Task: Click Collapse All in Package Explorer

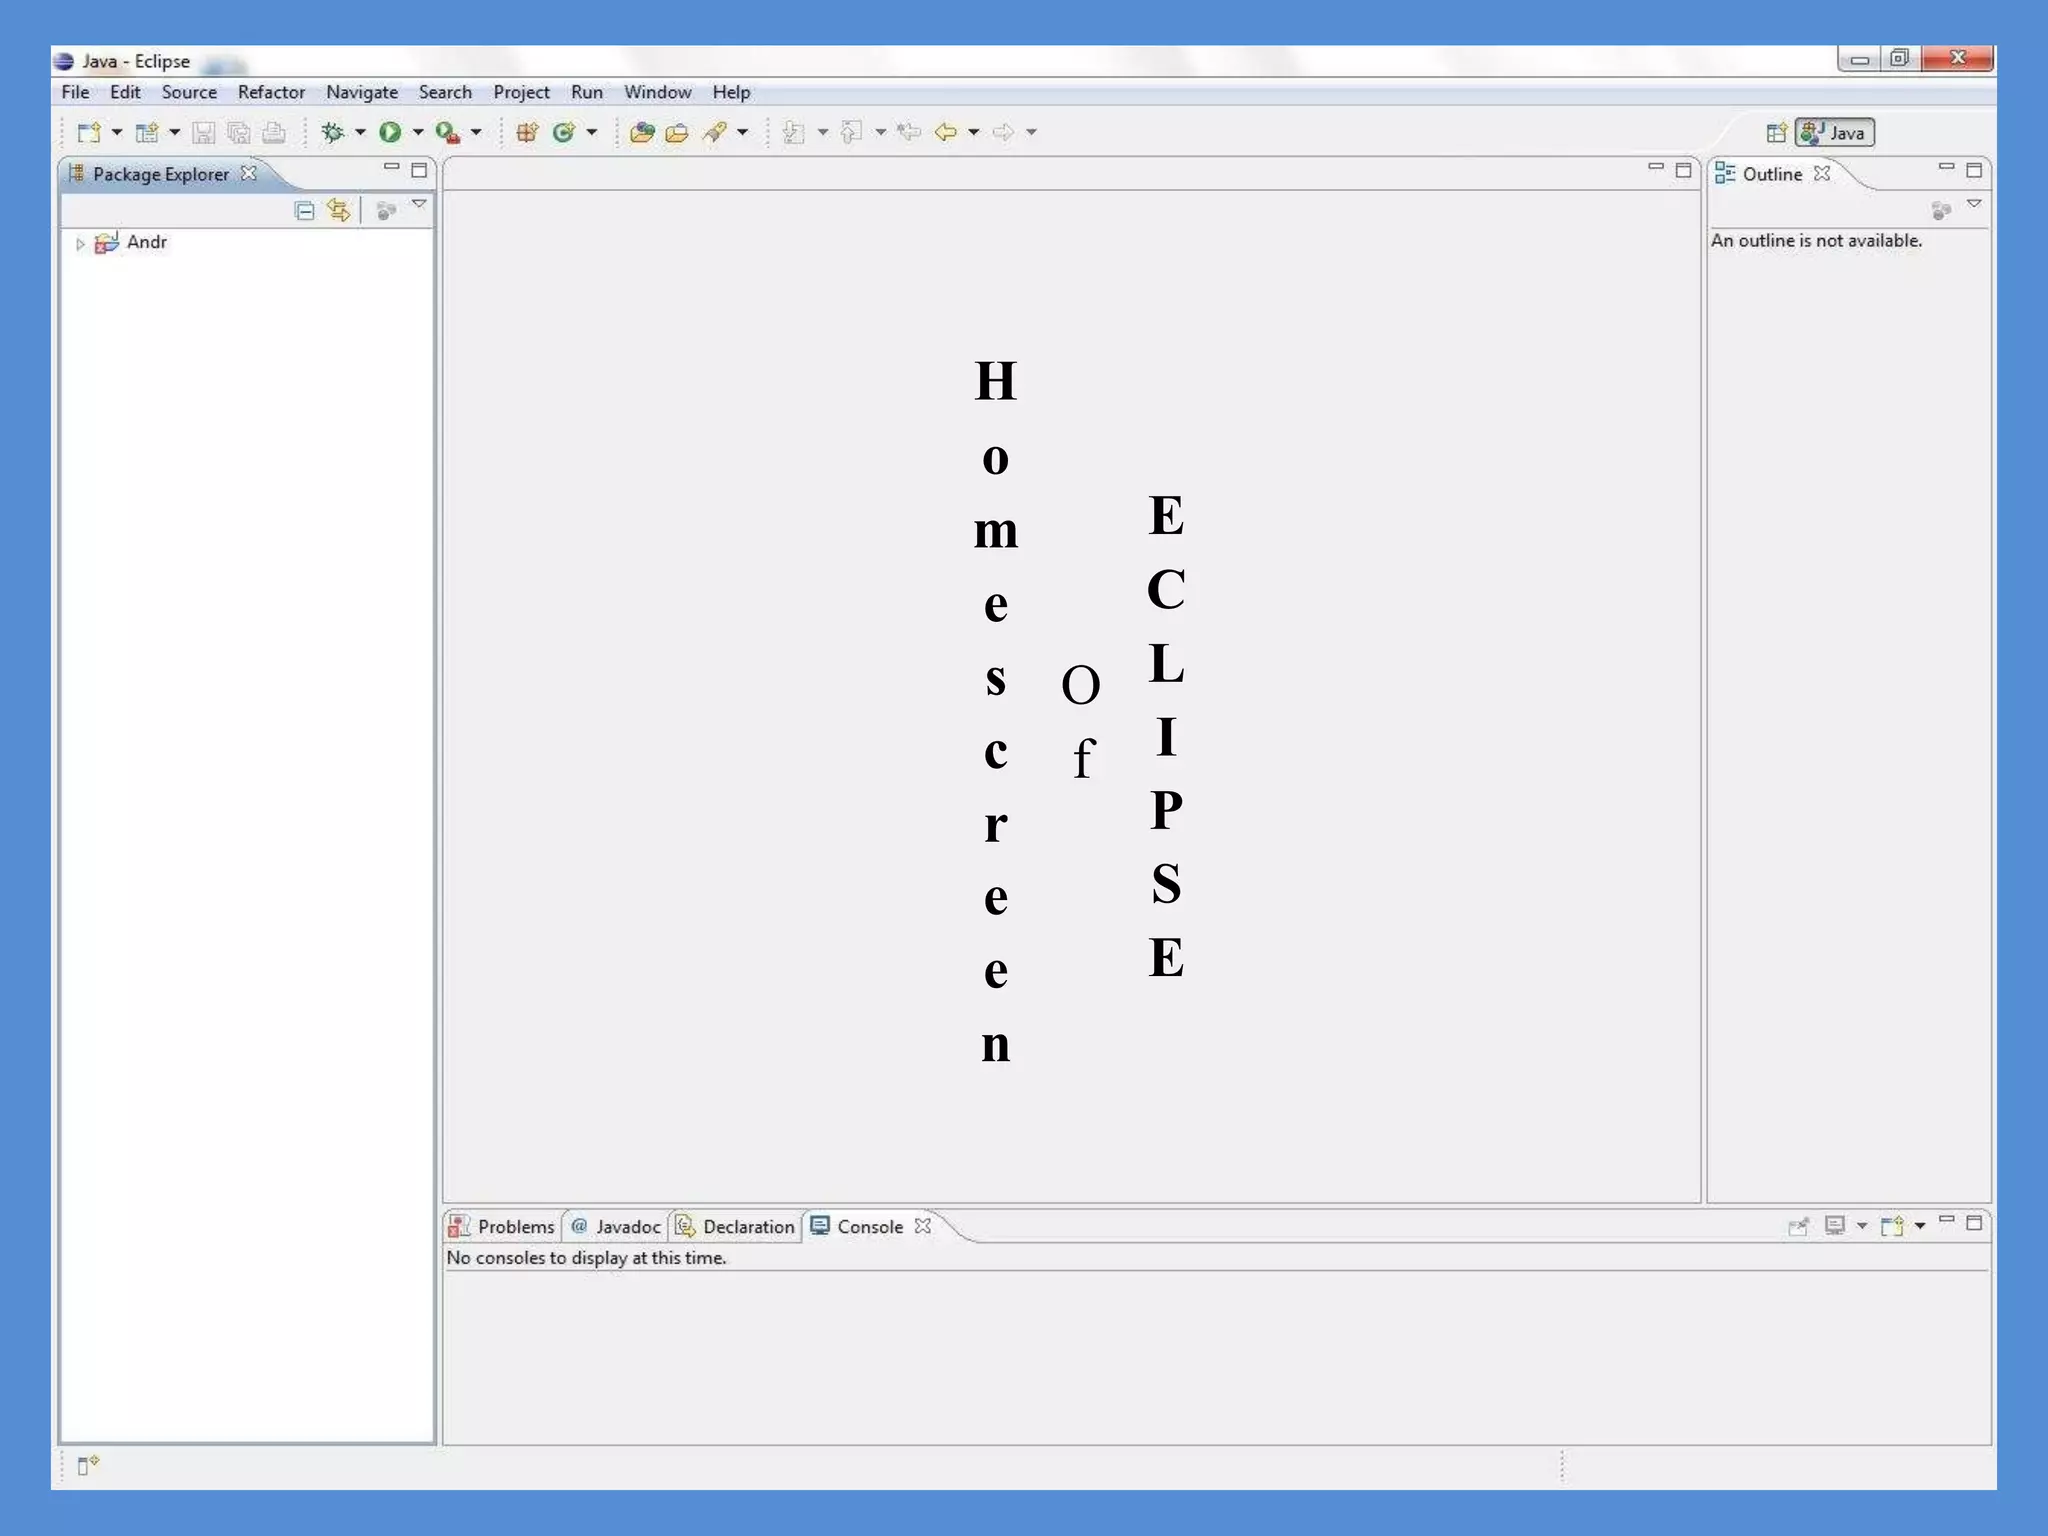Action: tap(304, 210)
